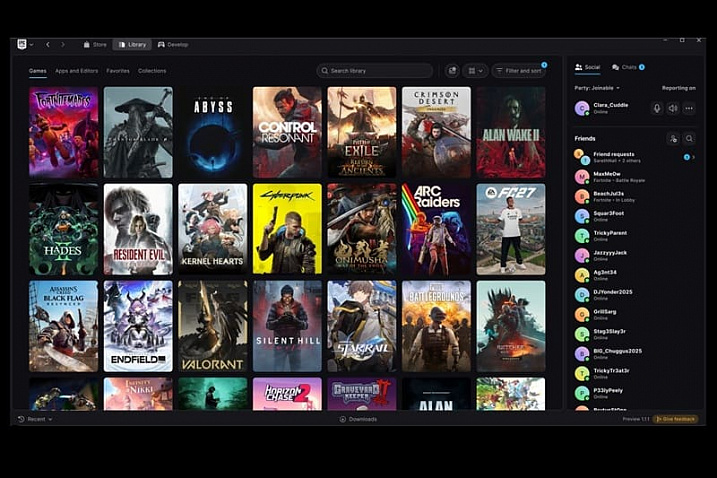The image size is (717, 478).
Task: Select the Games sub-tab
Action: (x=37, y=71)
